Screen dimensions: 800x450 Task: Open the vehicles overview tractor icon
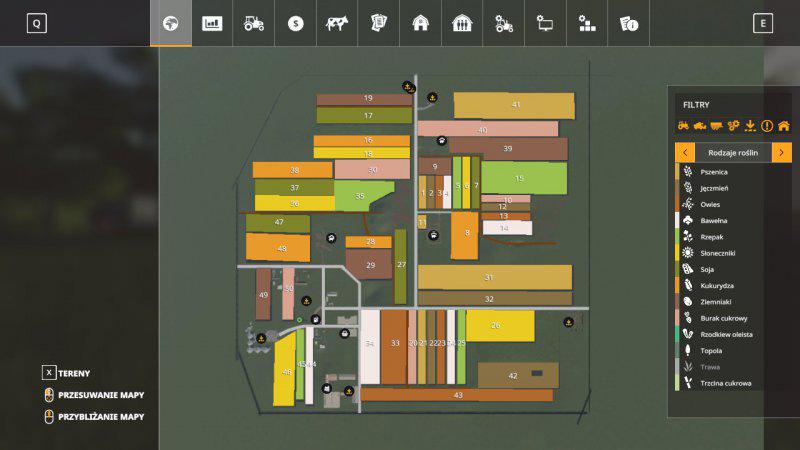pos(254,23)
